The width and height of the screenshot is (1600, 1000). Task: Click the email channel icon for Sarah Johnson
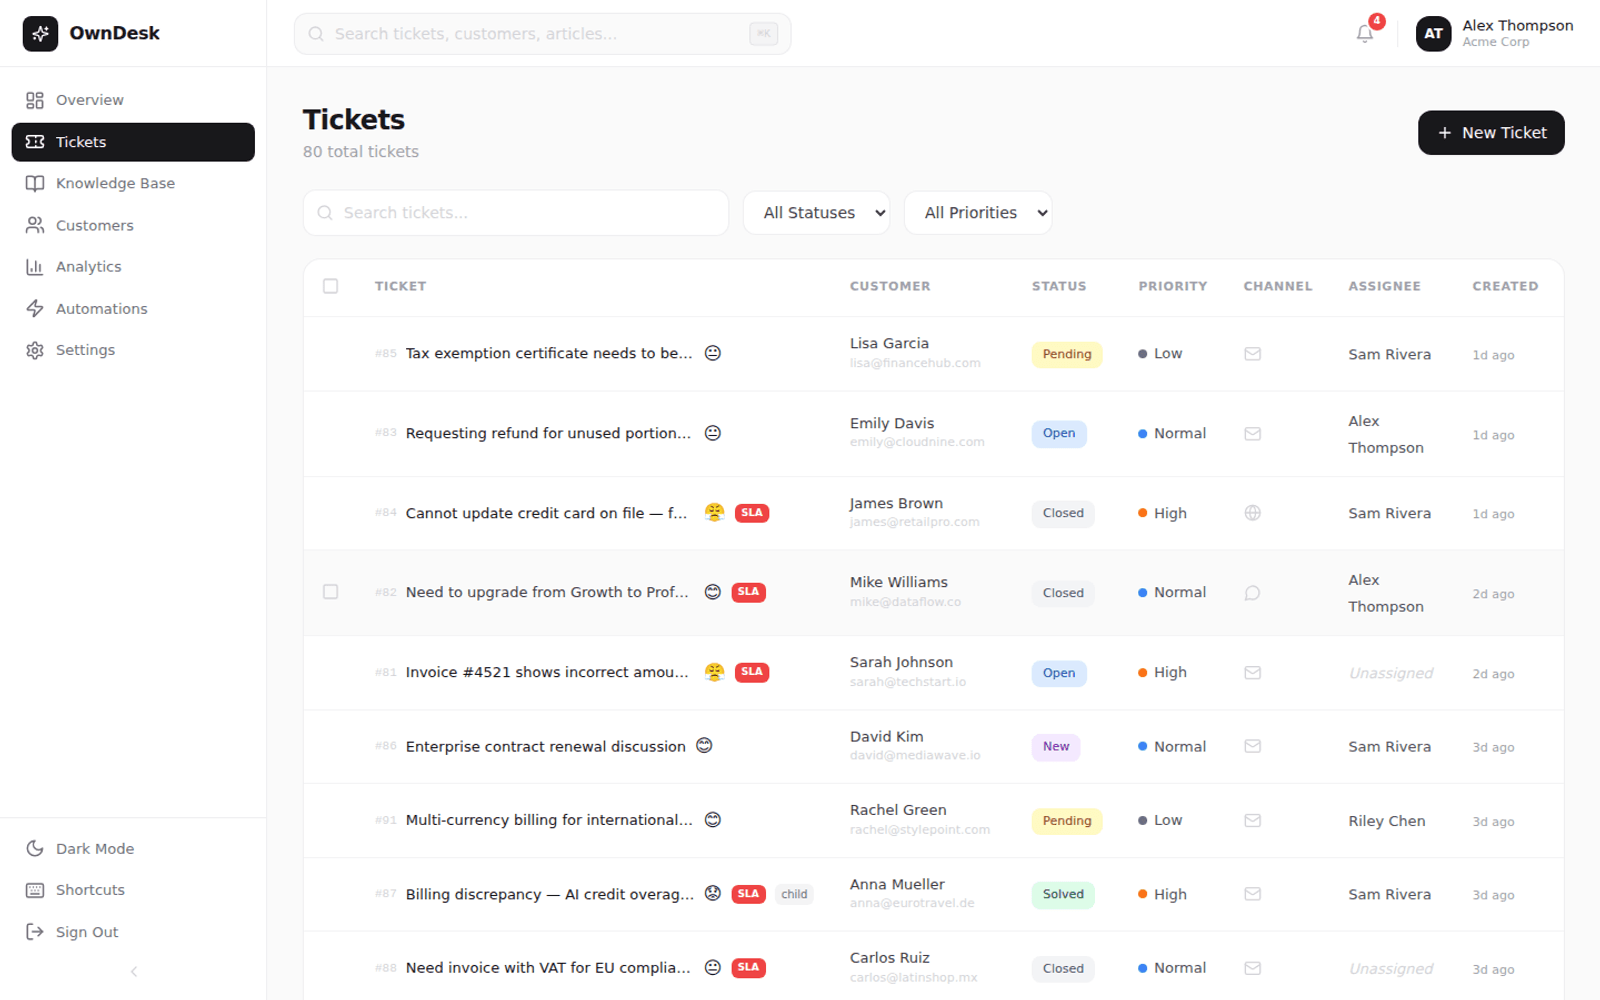click(1252, 673)
